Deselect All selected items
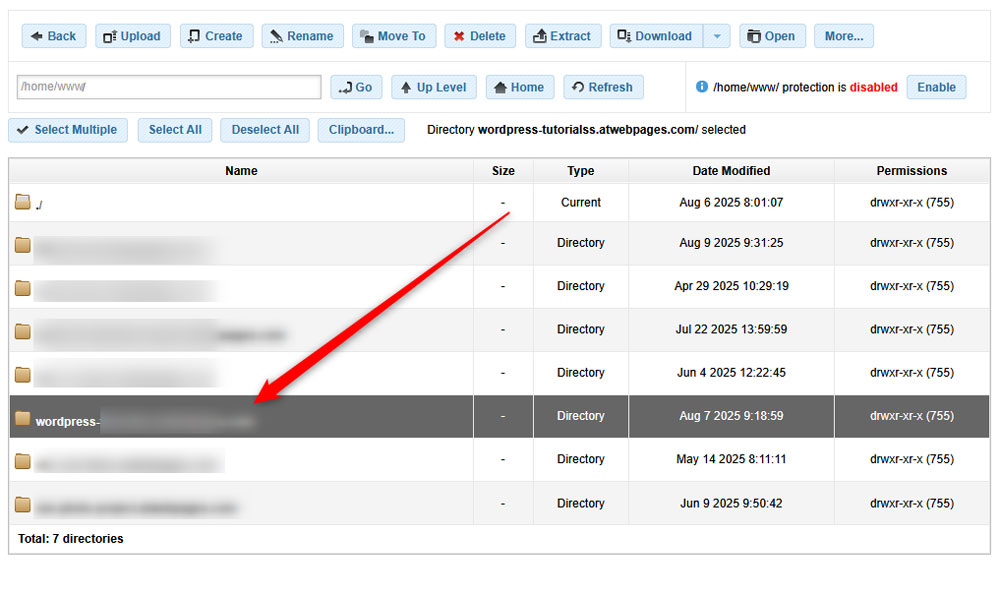This screenshot has width=1000, height=595. pyautogui.click(x=264, y=129)
